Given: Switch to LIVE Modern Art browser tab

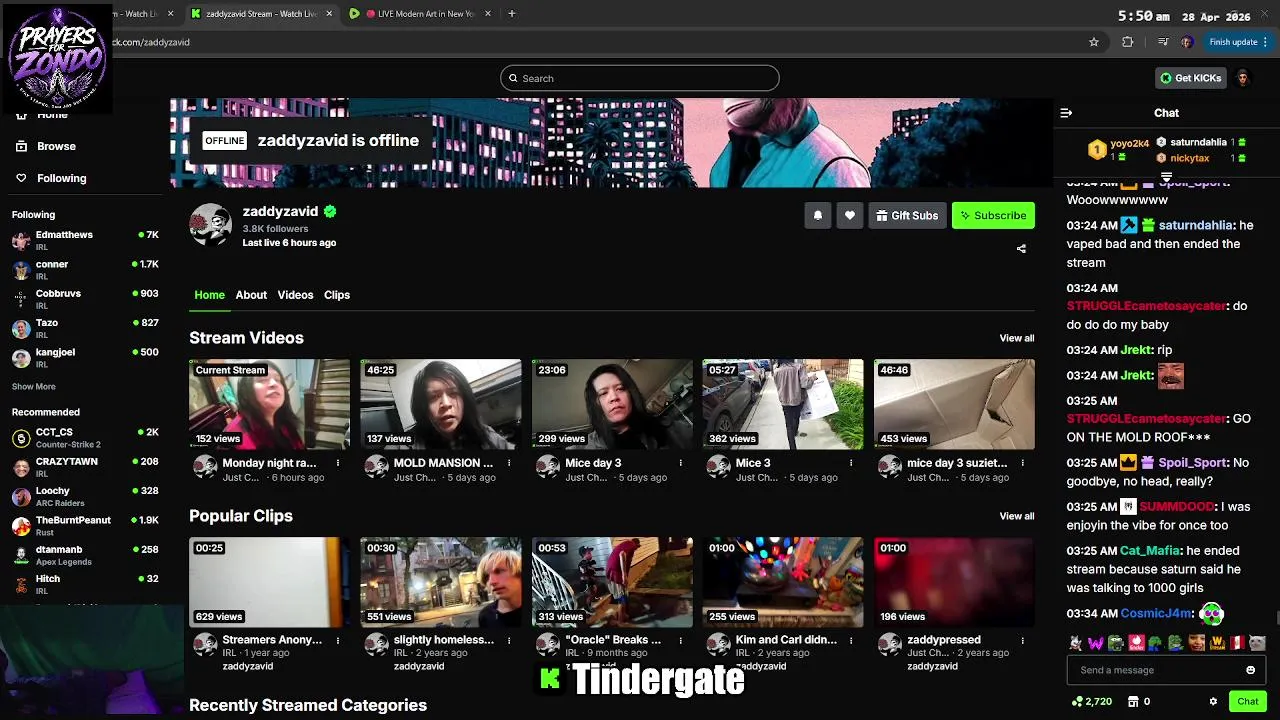Looking at the screenshot, I should [420, 14].
